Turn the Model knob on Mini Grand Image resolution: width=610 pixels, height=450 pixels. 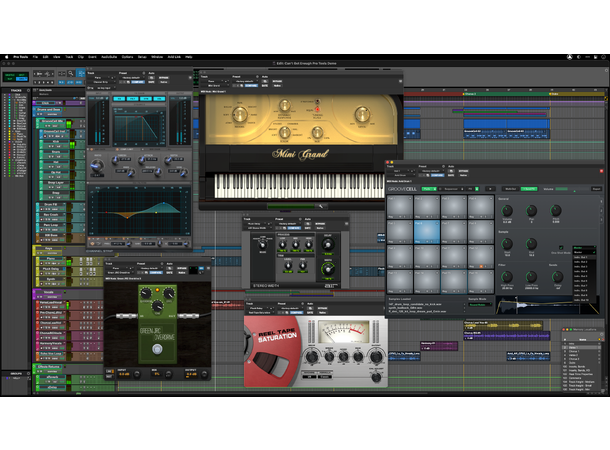click(x=240, y=115)
